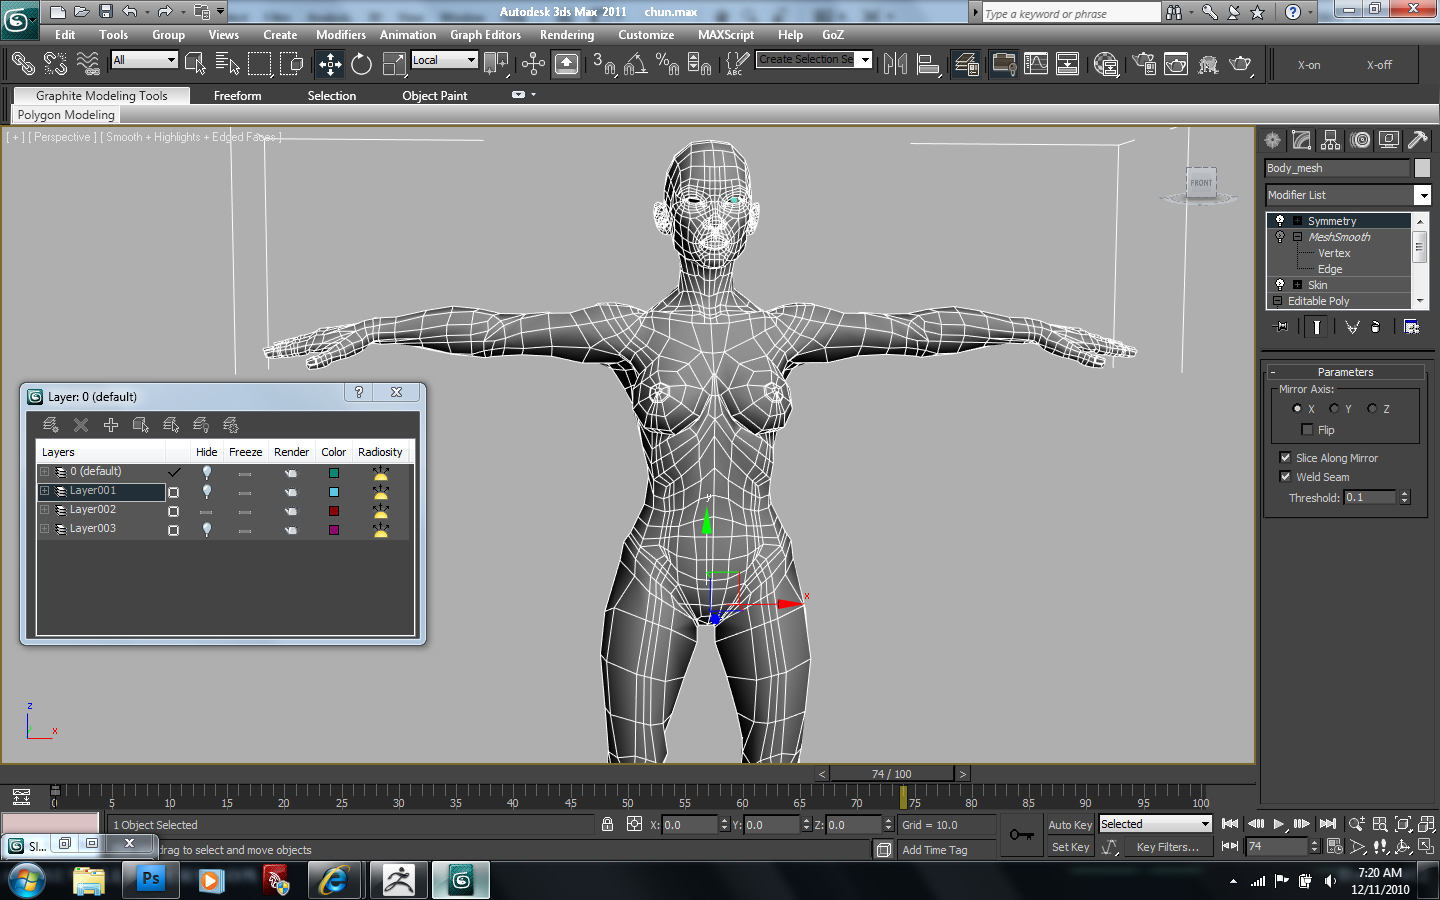The width and height of the screenshot is (1440, 900).
Task: Click the Set Key button
Action: [x=1070, y=847]
